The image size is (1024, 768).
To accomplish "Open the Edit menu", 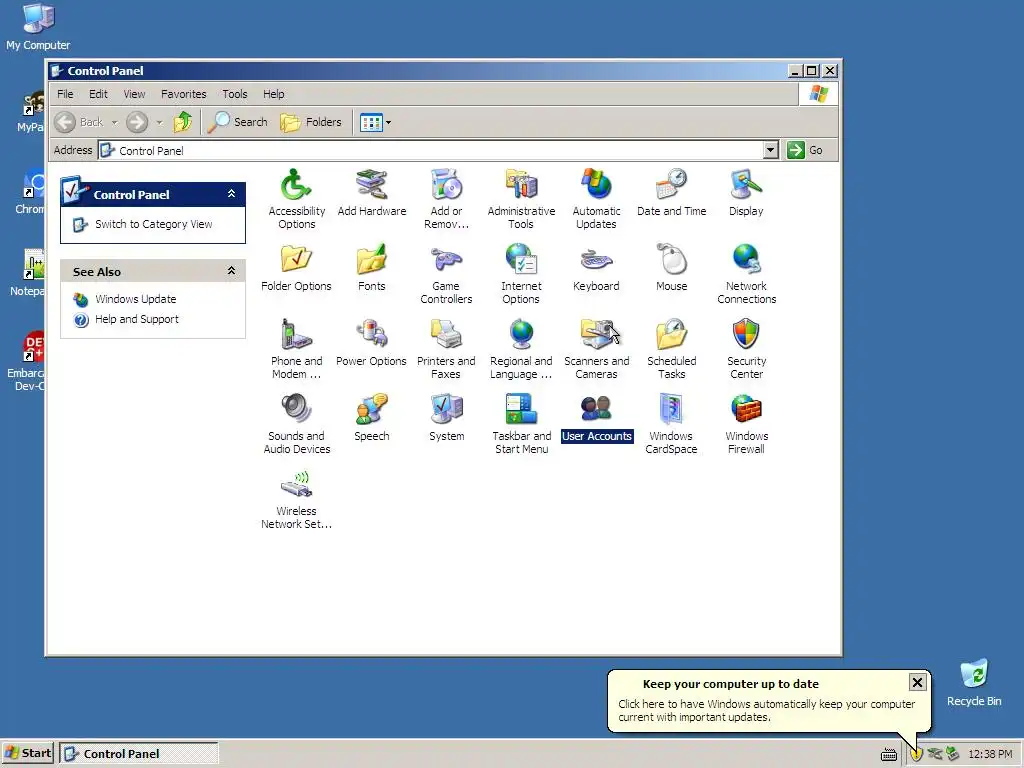I will tap(98, 94).
